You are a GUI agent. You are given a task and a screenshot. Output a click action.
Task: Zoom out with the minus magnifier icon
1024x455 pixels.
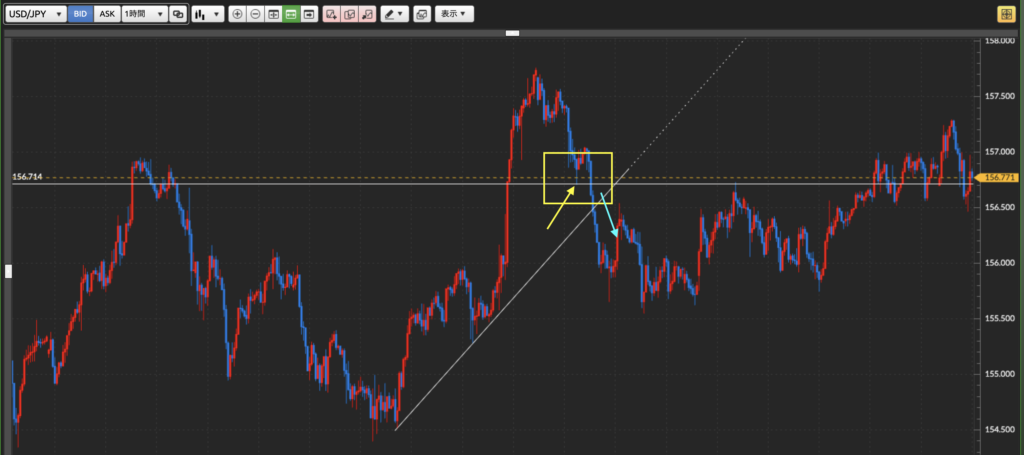[x=255, y=14]
